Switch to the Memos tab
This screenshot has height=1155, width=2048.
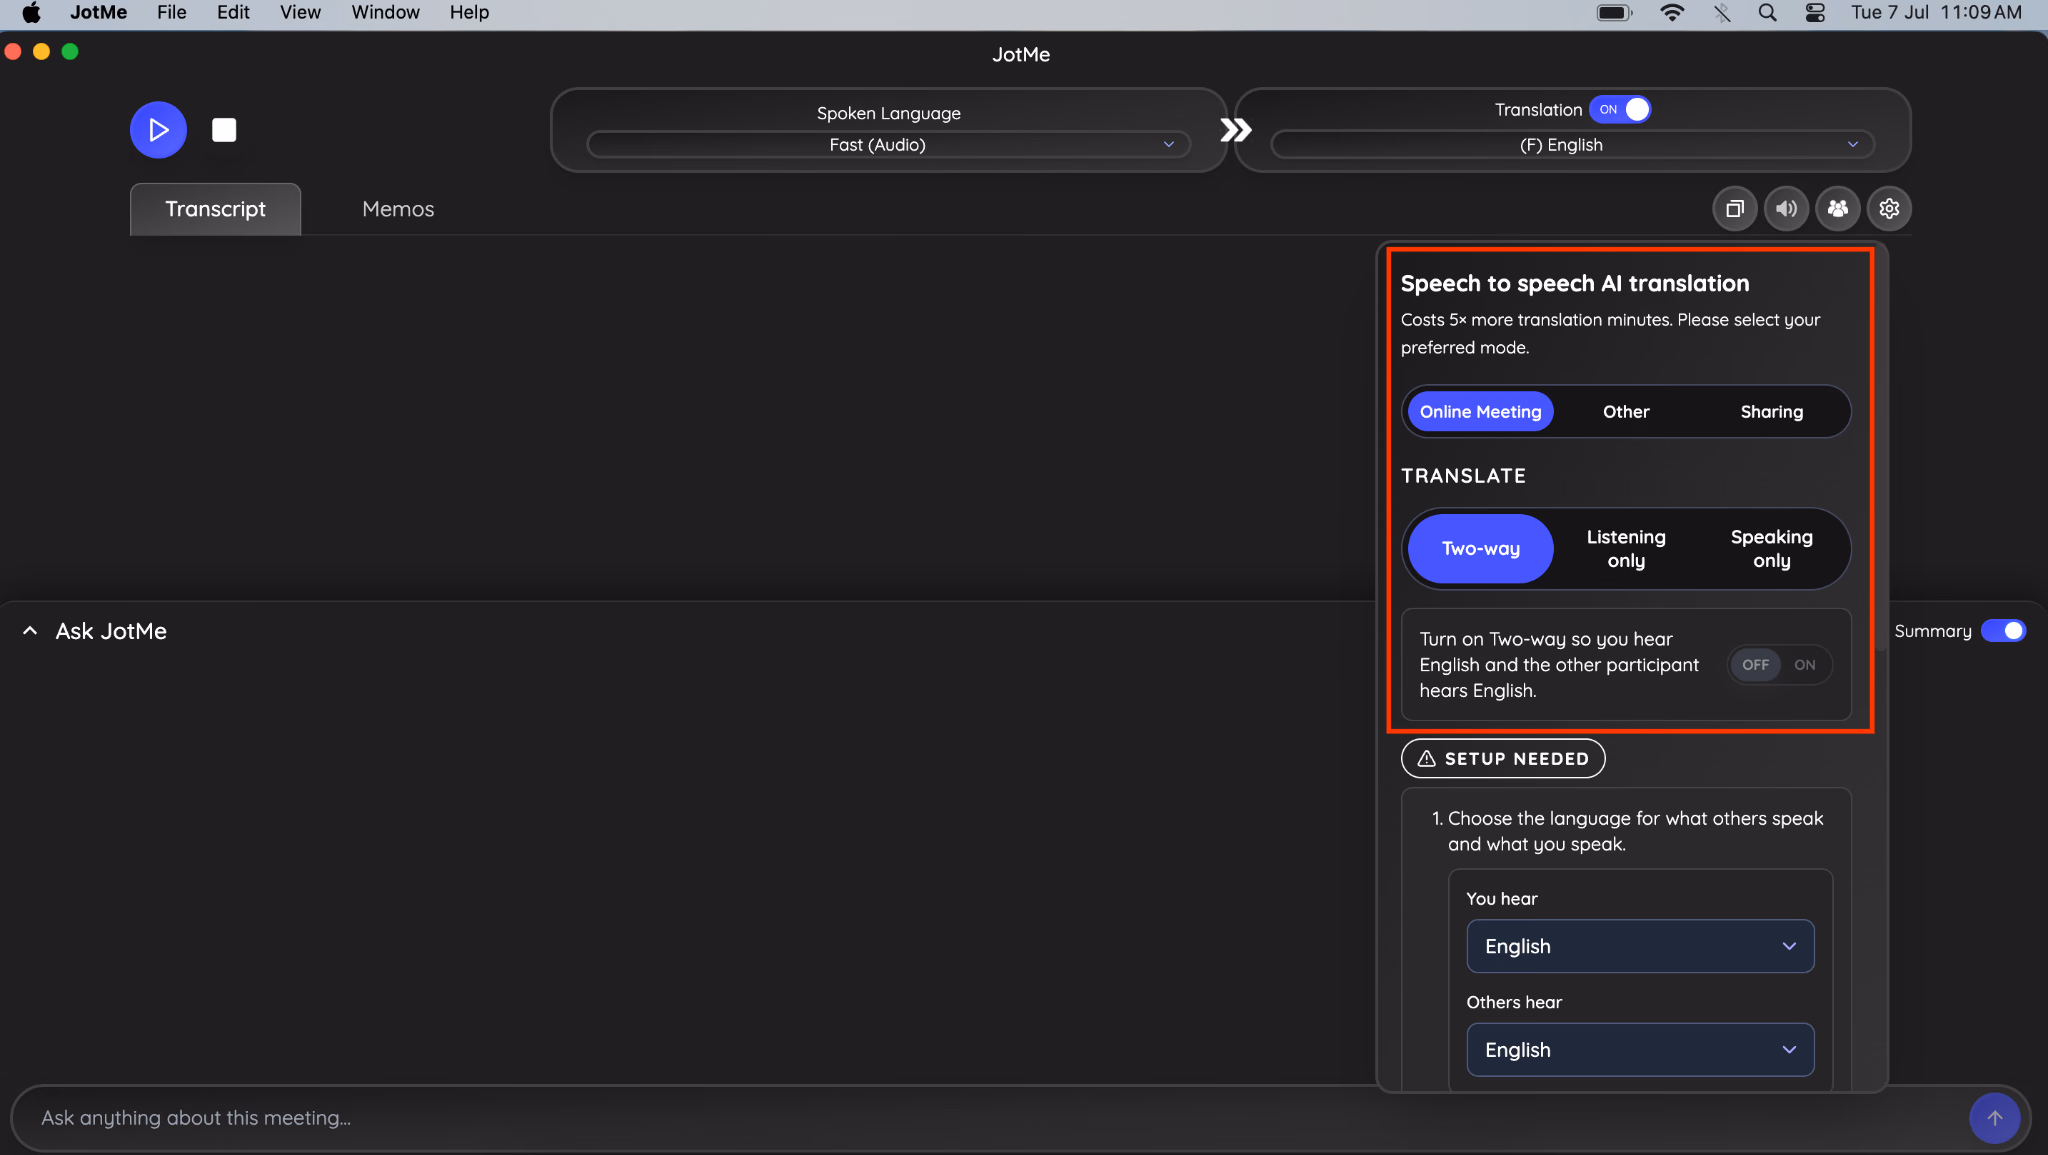[398, 209]
